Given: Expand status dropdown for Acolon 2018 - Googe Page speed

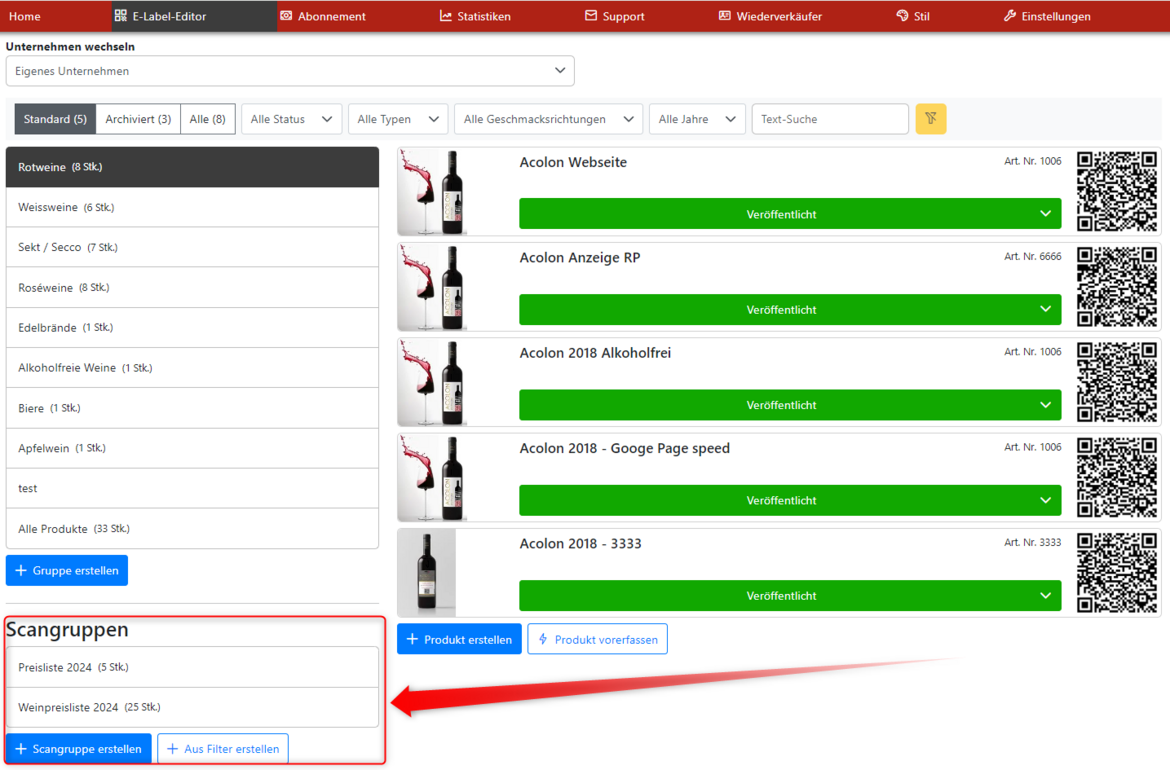Looking at the screenshot, I should coord(790,501).
